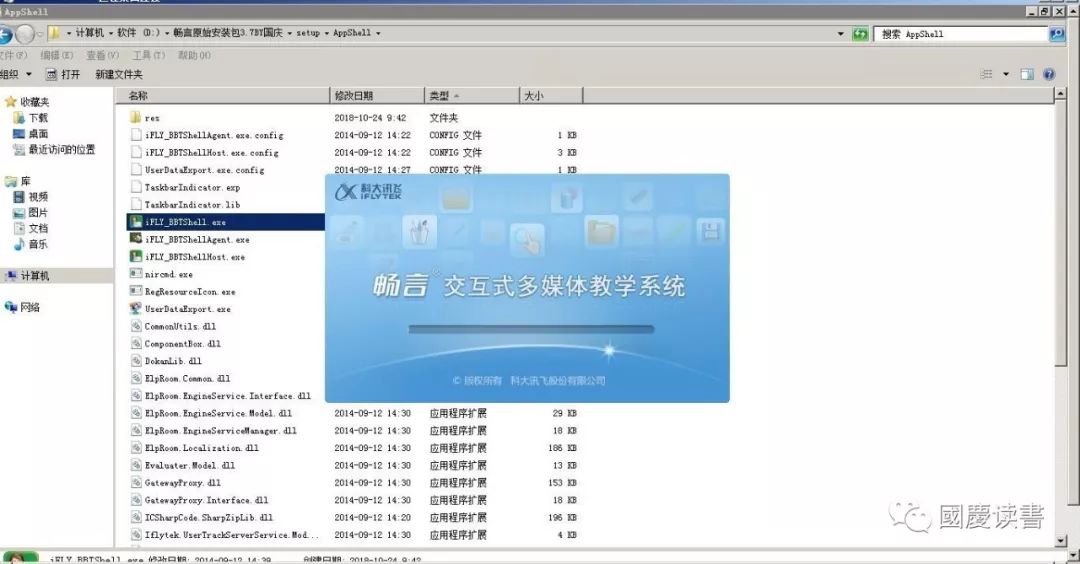Click the scrollbar down arrow
Viewport: 1080px width, 564px height.
(x=1061, y=541)
